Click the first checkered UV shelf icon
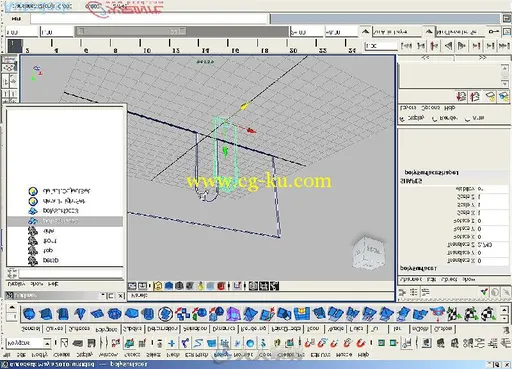 (x=453, y=314)
